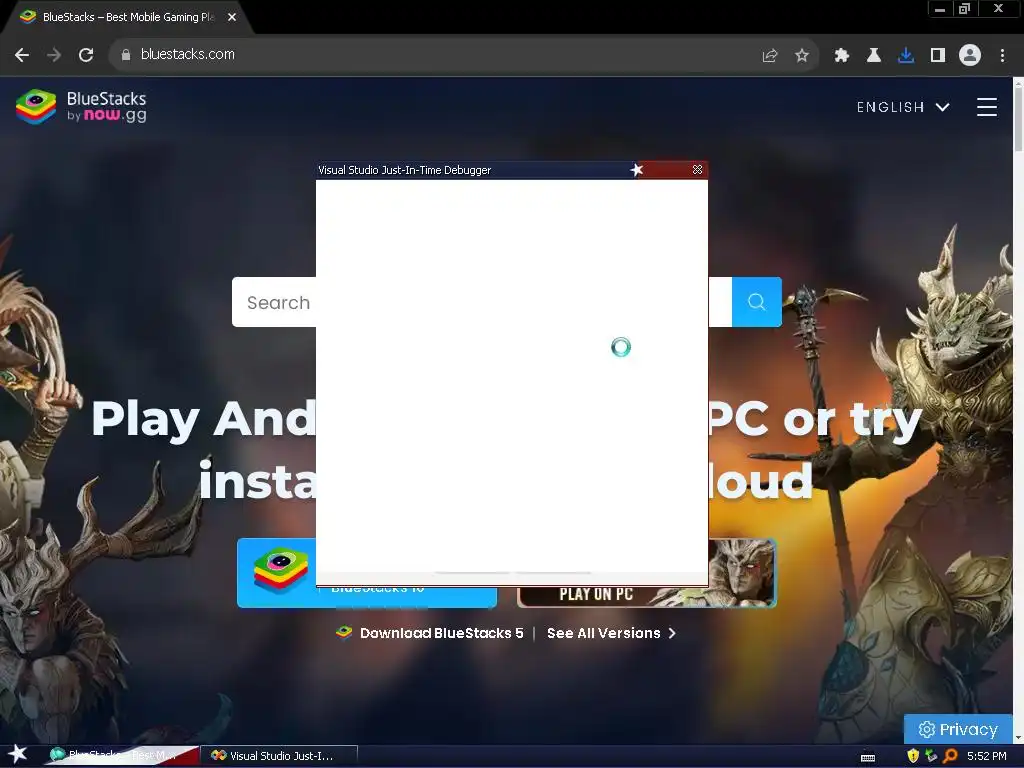Click the shield security tray icon
Image resolution: width=1024 pixels, height=768 pixels.
click(x=913, y=756)
